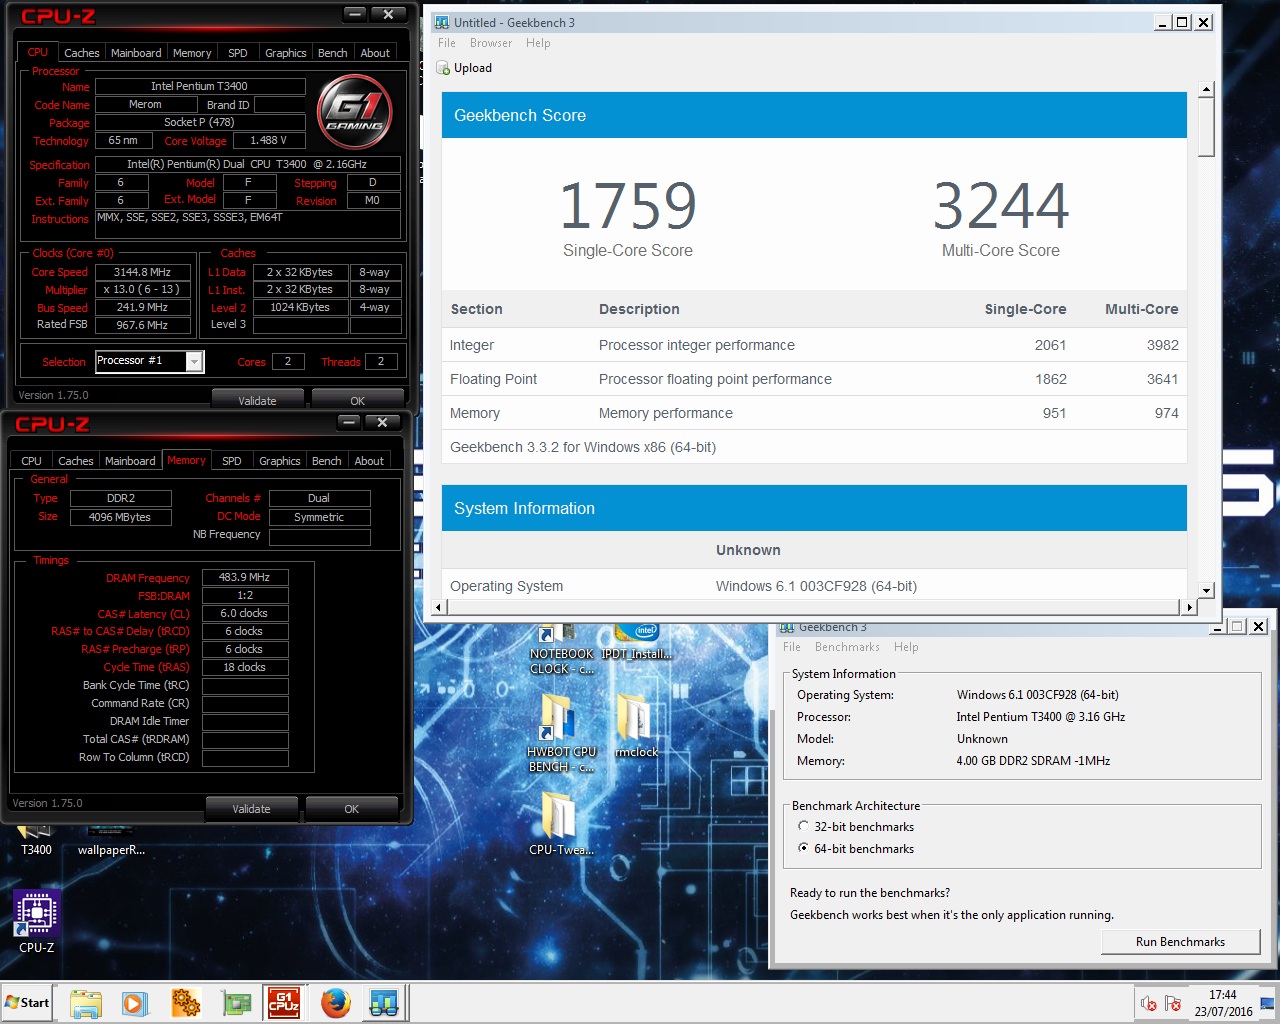Viewport: 1280px width, 1024px height.
Task: Open the Processor #1 selection dropdown
Action: tap(195, 361)
